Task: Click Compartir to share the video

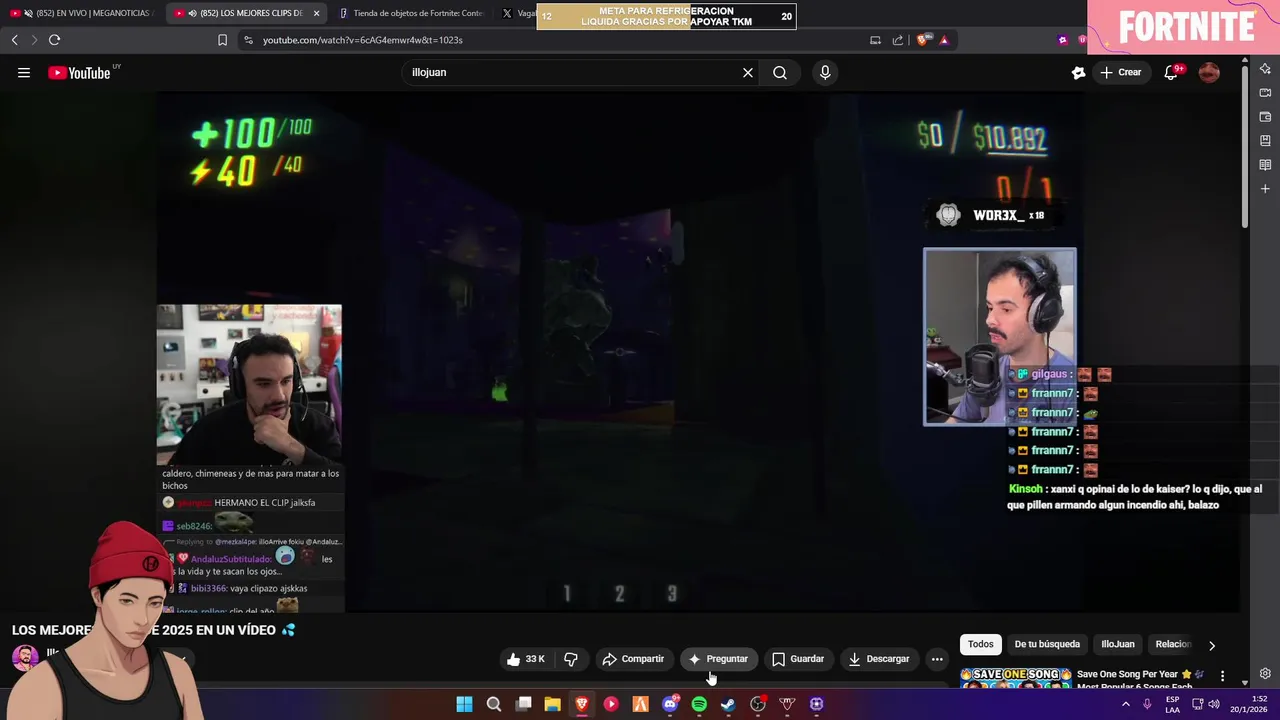Action: [x=633, y=659]
